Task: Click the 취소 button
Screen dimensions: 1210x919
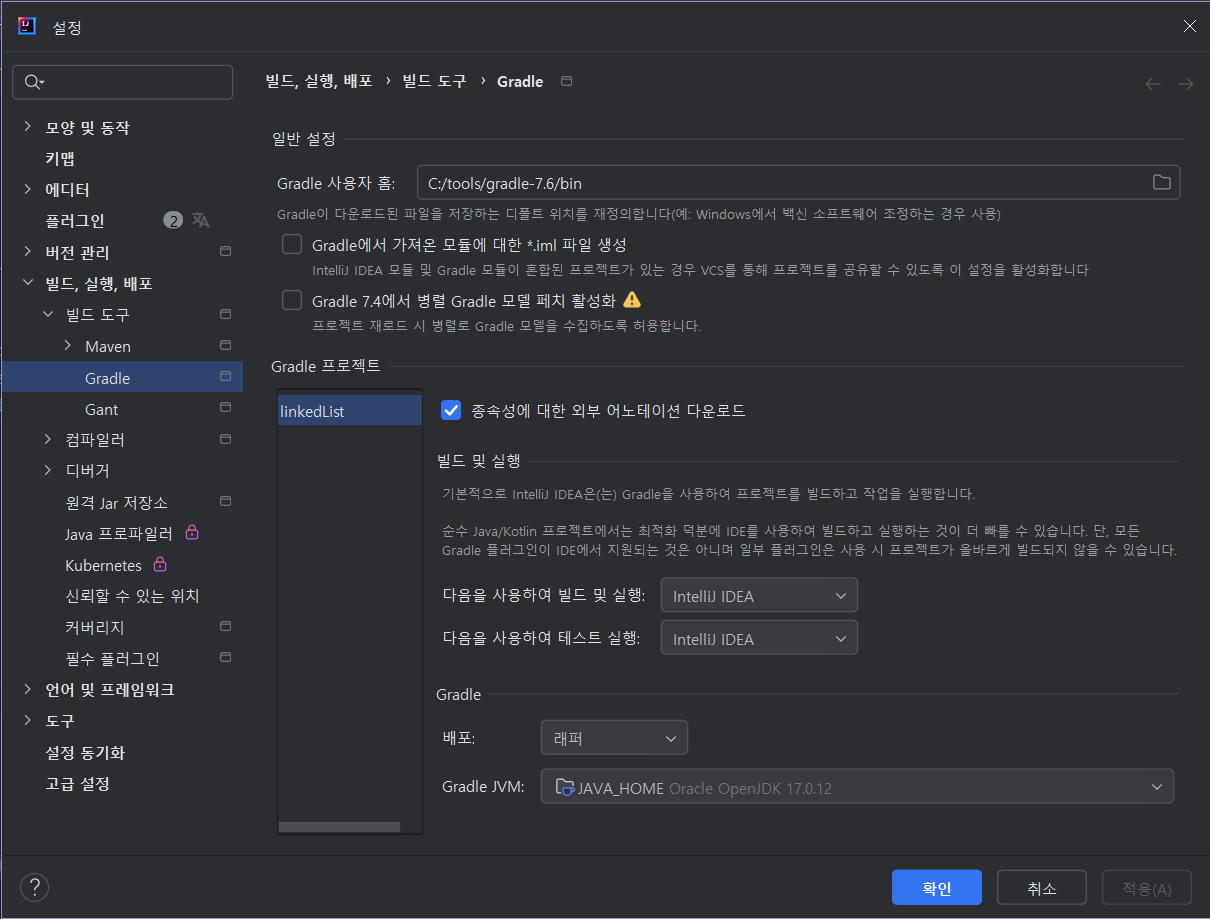Action: [x=1042, y=888]
